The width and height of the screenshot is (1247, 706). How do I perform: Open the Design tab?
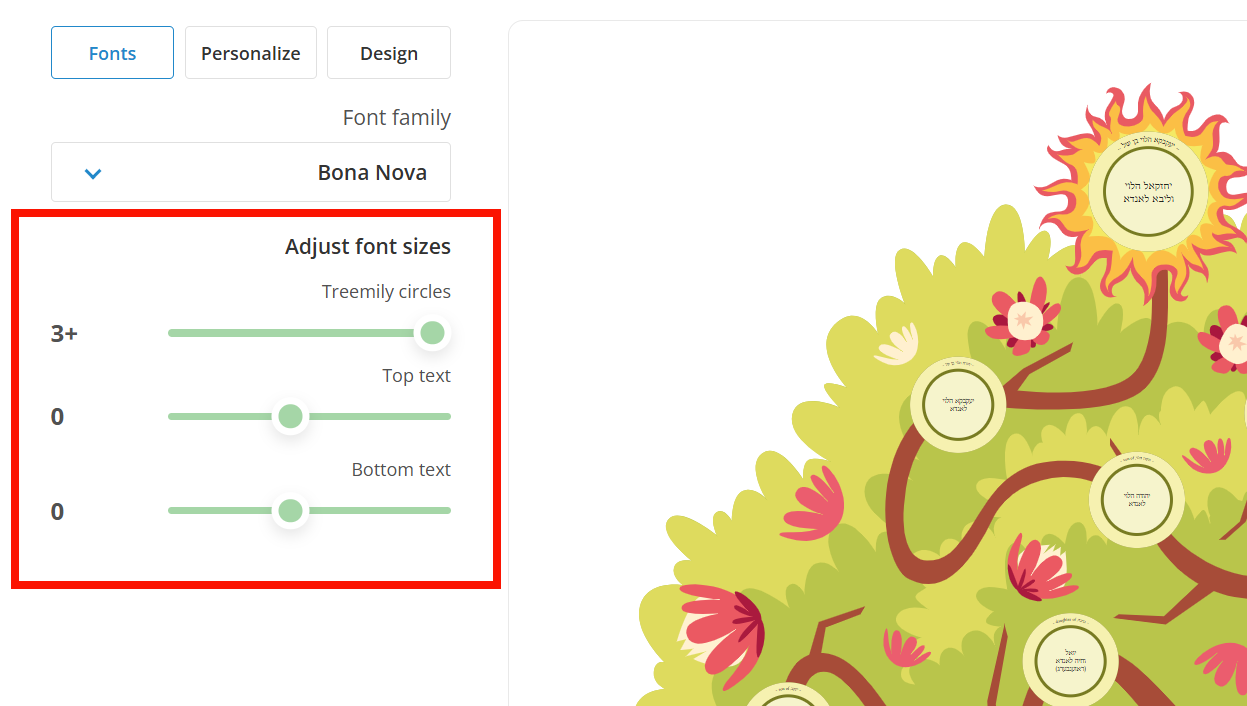(x=388, y=53)
